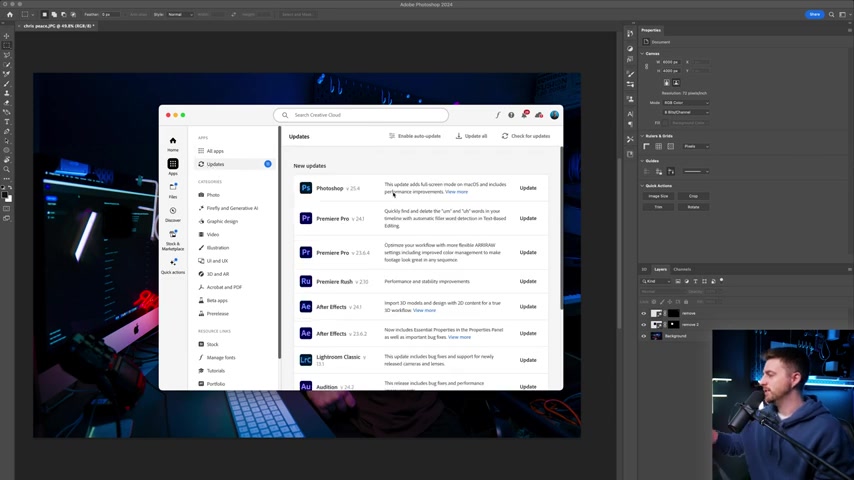Click the background color swatch

click(9, 199)
